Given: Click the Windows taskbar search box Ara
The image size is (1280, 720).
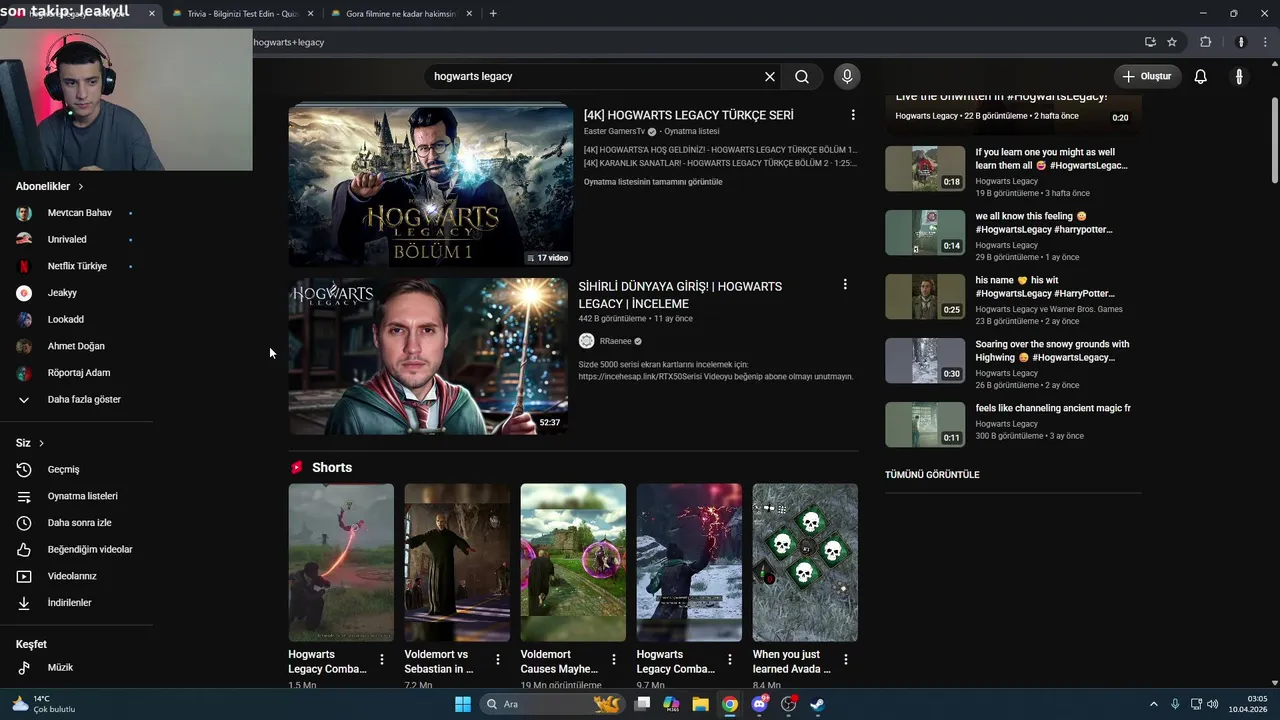Looking at the screenshot, I should coord(552,704).
